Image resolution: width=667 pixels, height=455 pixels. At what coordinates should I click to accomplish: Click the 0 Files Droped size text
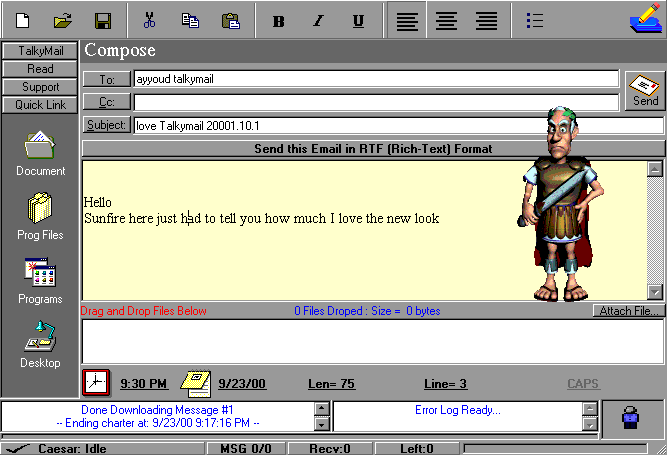[x=367, y=311]
